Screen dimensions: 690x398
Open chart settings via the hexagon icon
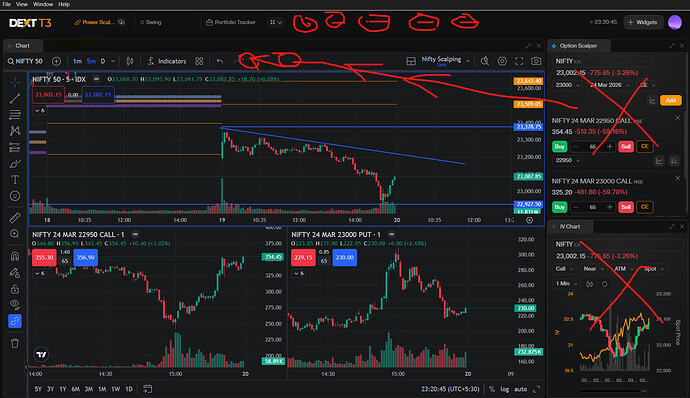[502, 61]
